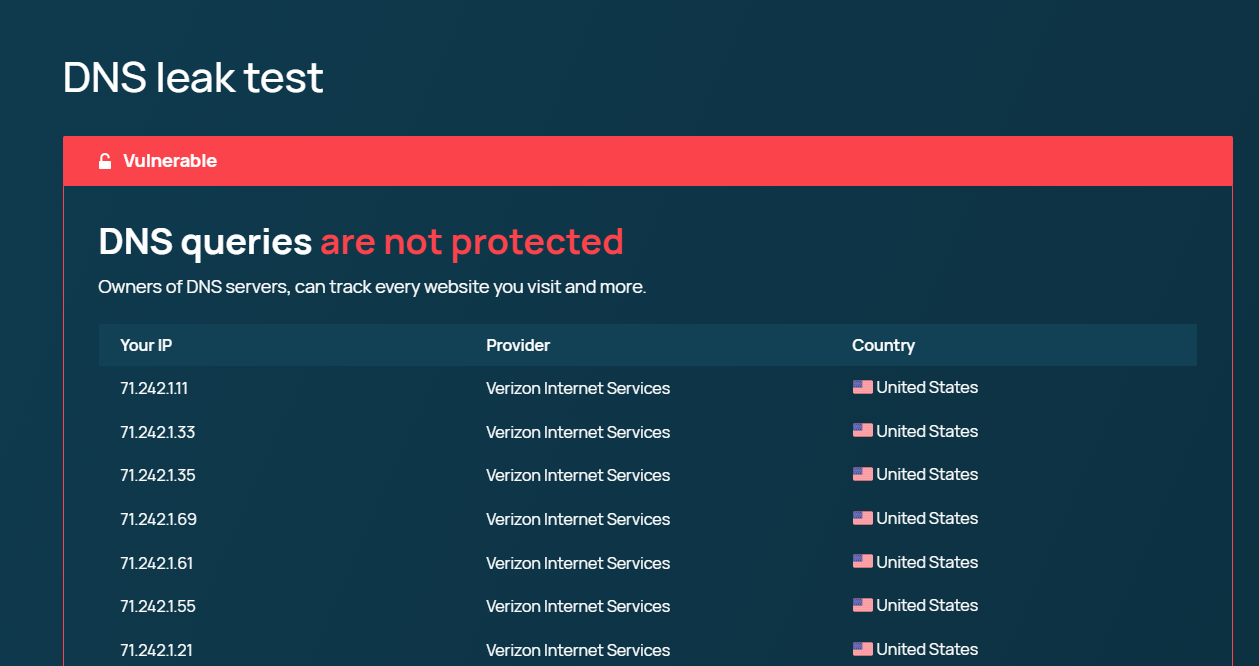Click the 'Vulnerable' status label
1259x666 pixels.
(x=170, y=161)
